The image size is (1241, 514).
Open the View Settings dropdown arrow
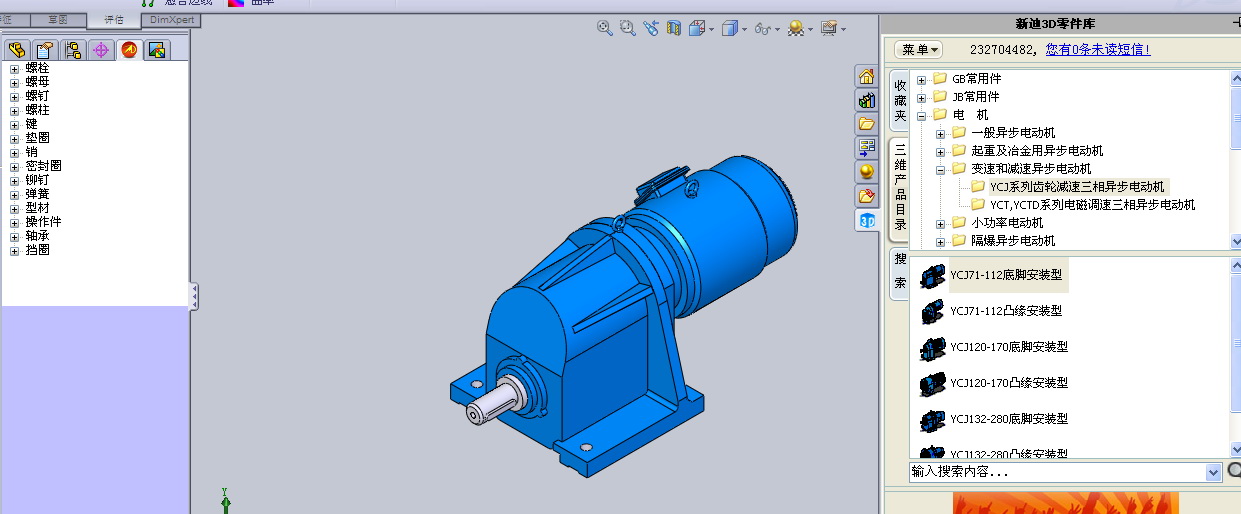843,30
